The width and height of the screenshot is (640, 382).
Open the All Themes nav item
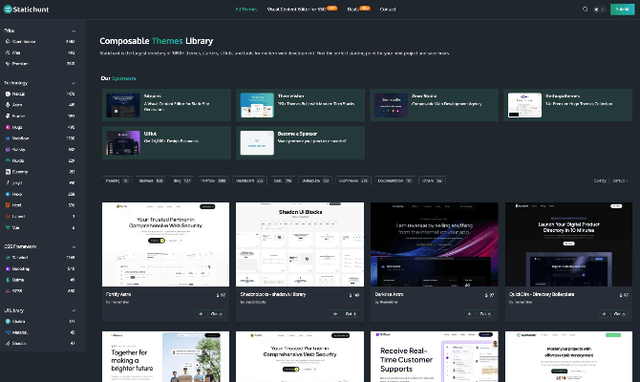tap(246, 9)
